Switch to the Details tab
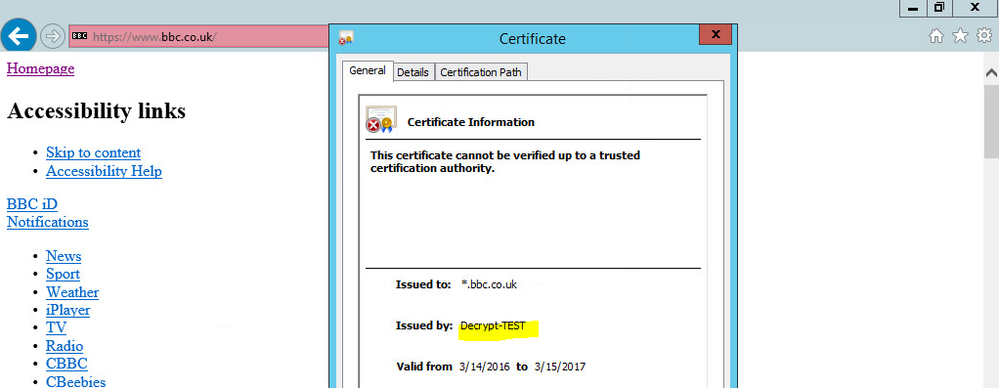 tap(413, 72)
